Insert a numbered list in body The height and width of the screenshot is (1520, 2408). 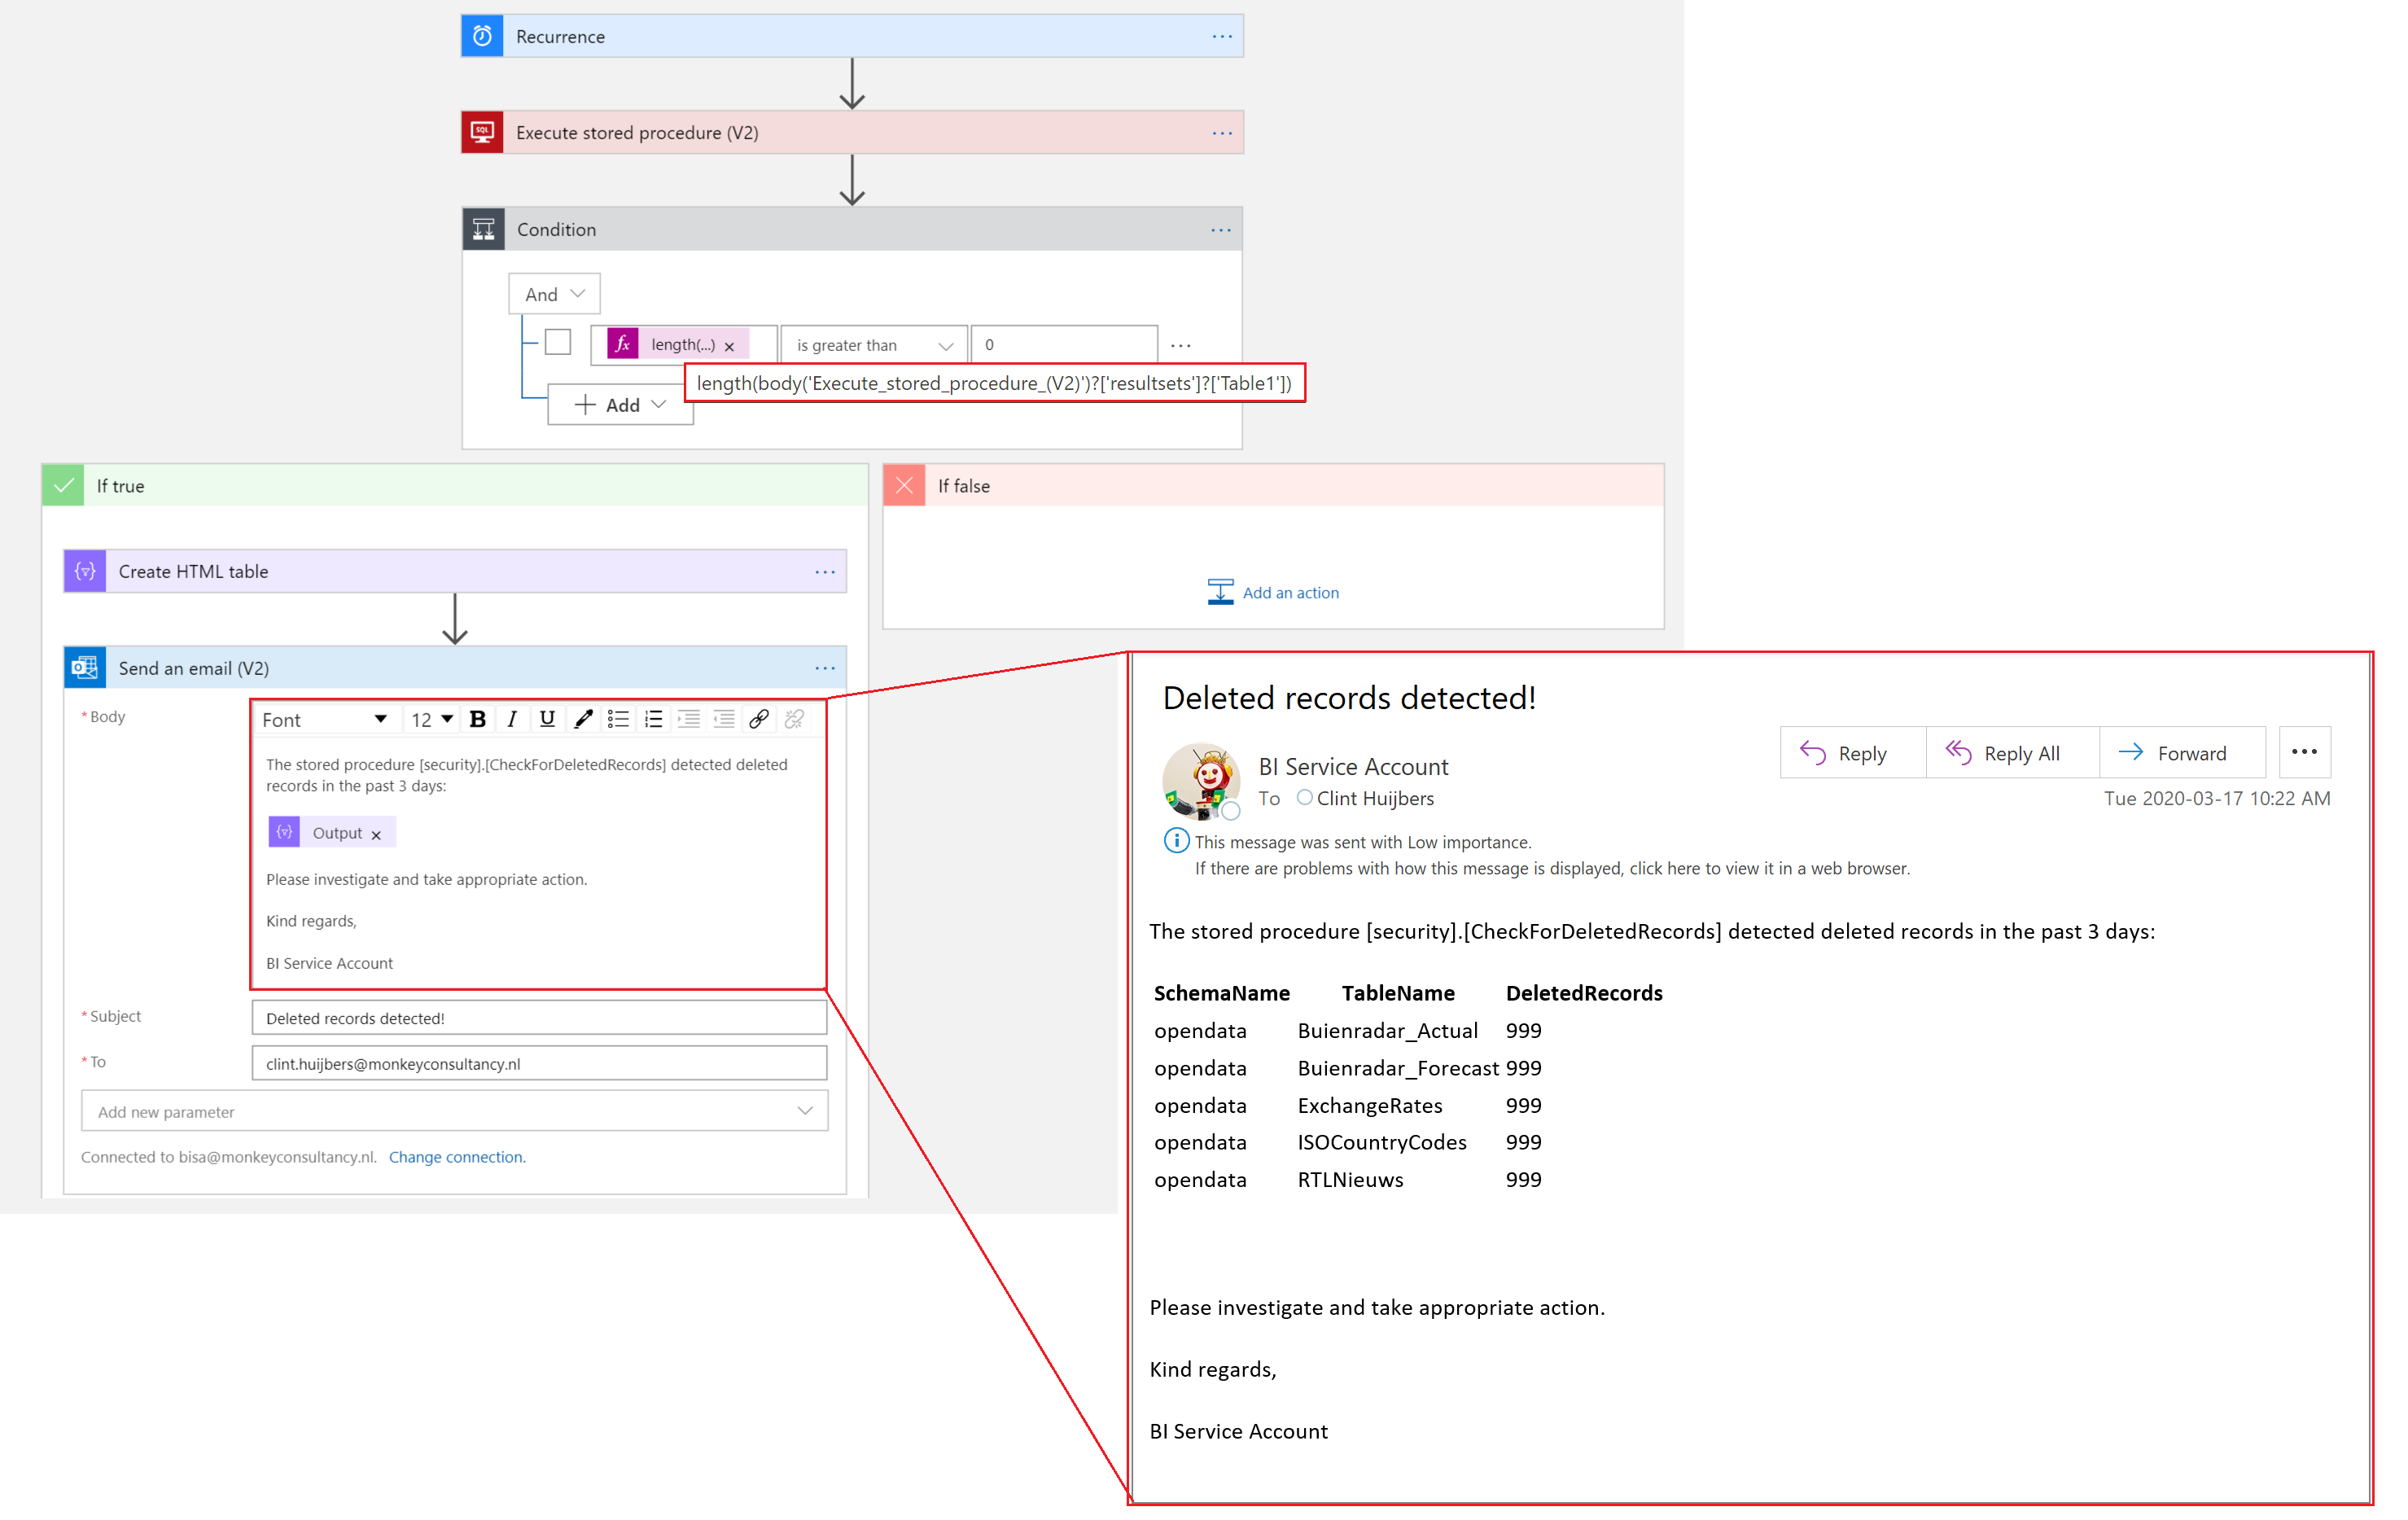click(x=653, y=719)
